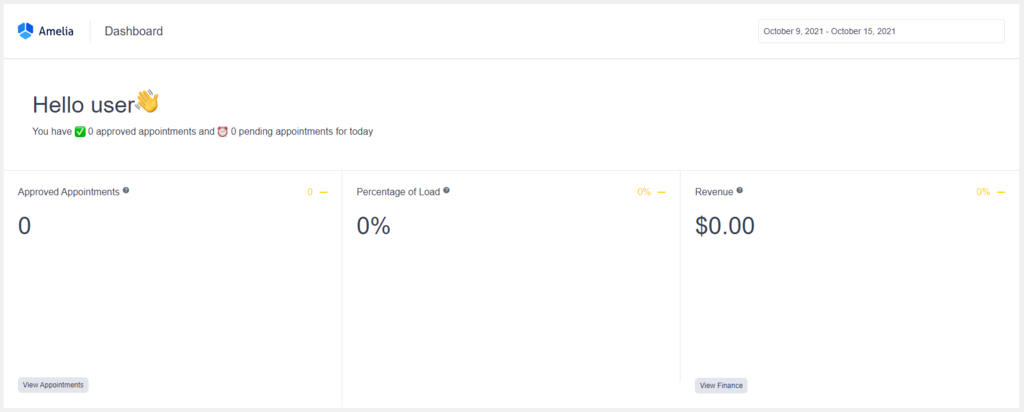Click the green checkmark approved icon
This screenshot has width=1024, height=412.
pos(80,131)
